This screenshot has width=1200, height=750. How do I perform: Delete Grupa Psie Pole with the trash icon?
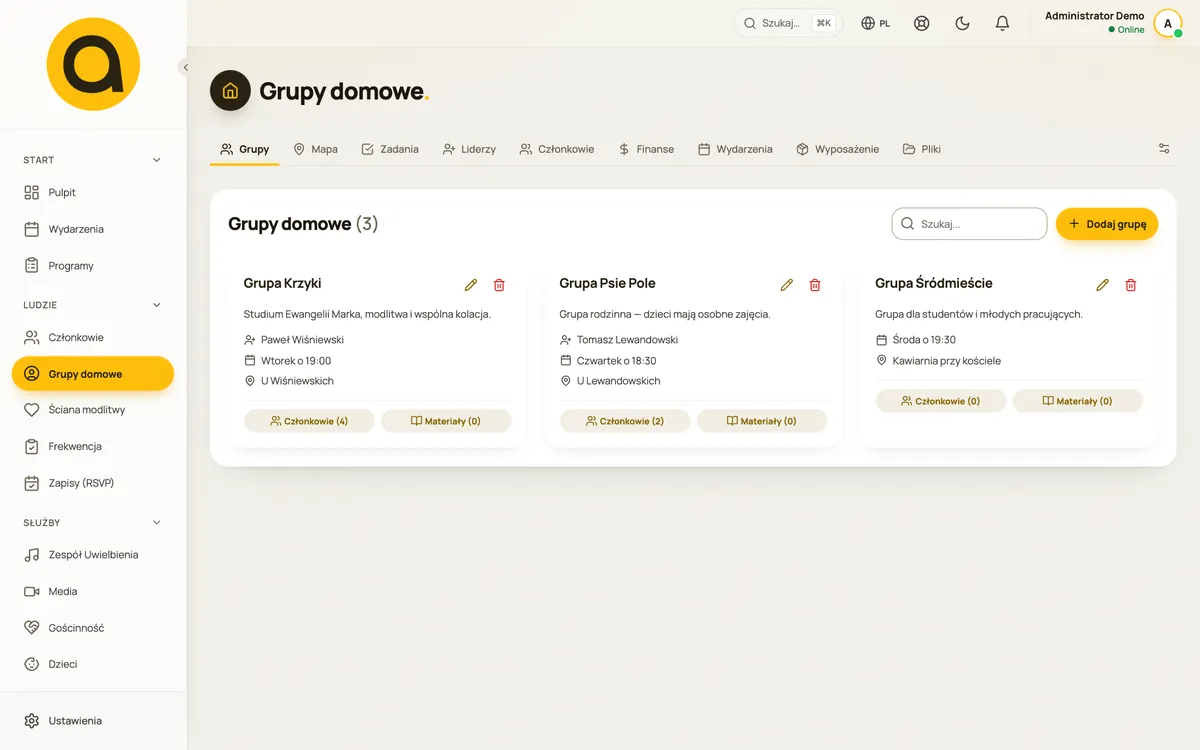pos(815,285)
